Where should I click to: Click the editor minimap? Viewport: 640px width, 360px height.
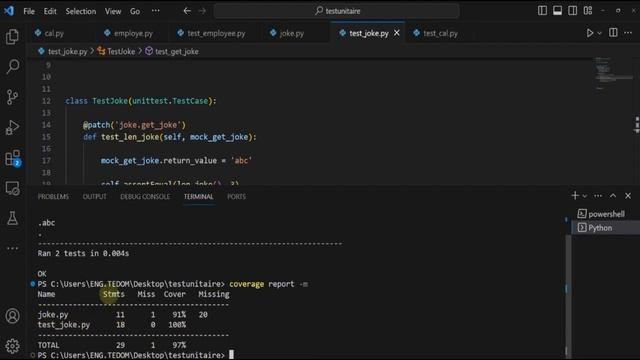pyautogui.click(x=613, y=73)
